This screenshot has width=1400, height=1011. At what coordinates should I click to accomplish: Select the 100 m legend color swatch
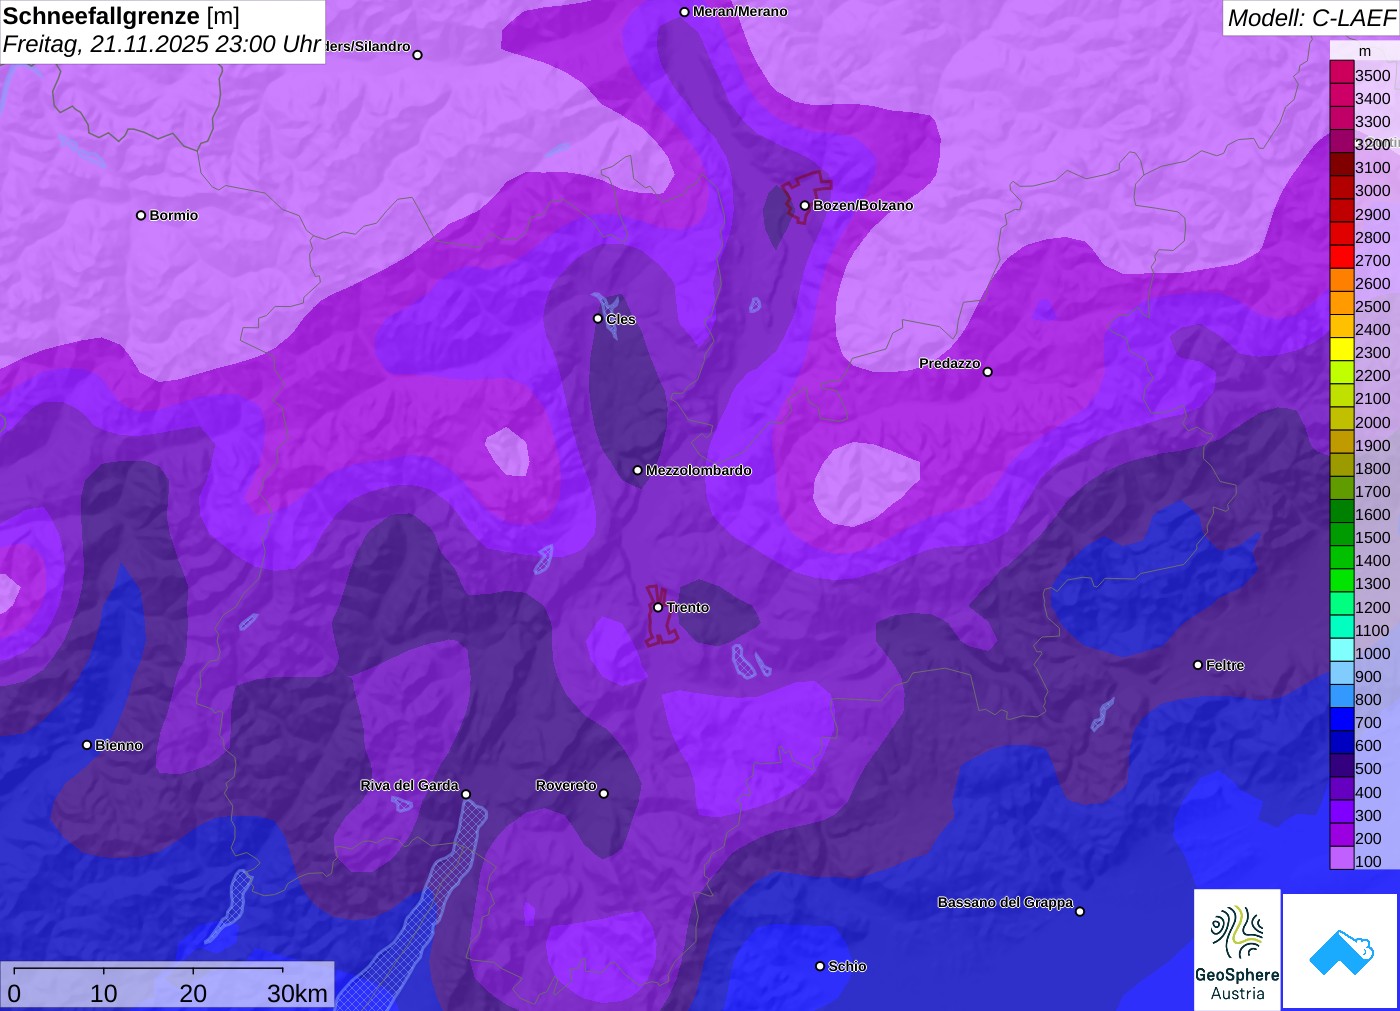[1342, 858]
